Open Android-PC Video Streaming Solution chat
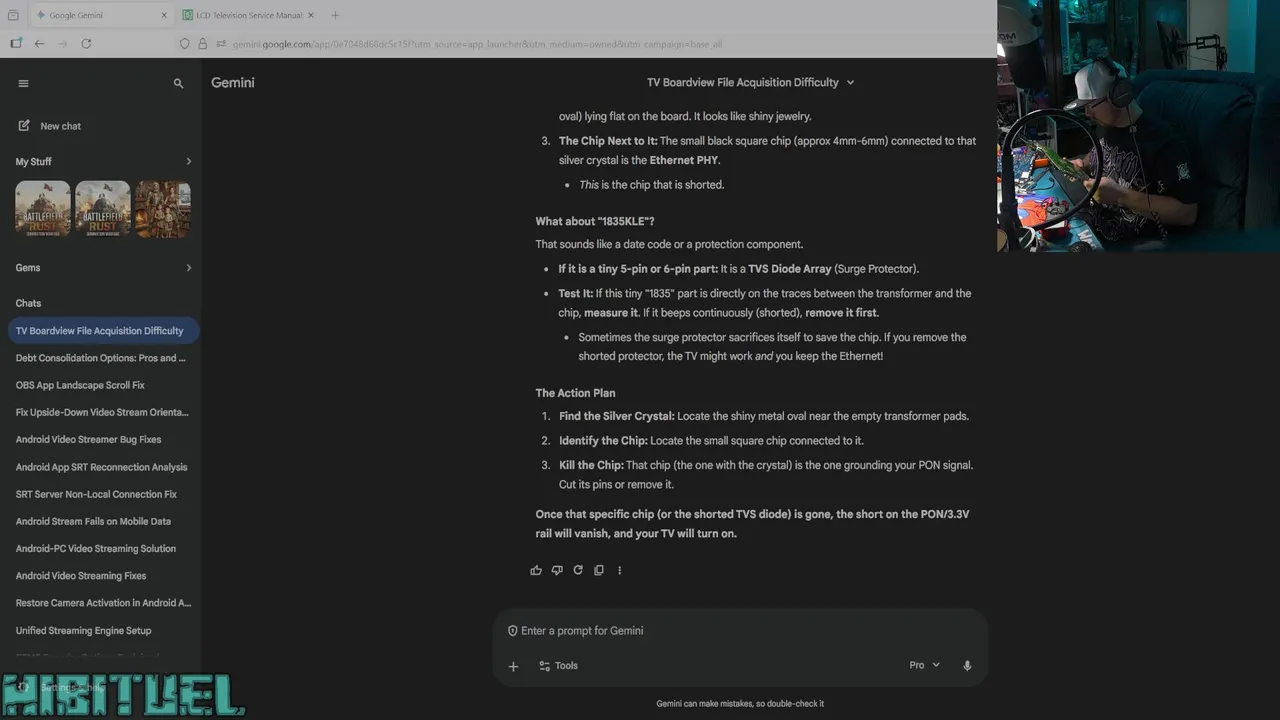Viewport: 1280px width, 720px height. coord(103,548)
